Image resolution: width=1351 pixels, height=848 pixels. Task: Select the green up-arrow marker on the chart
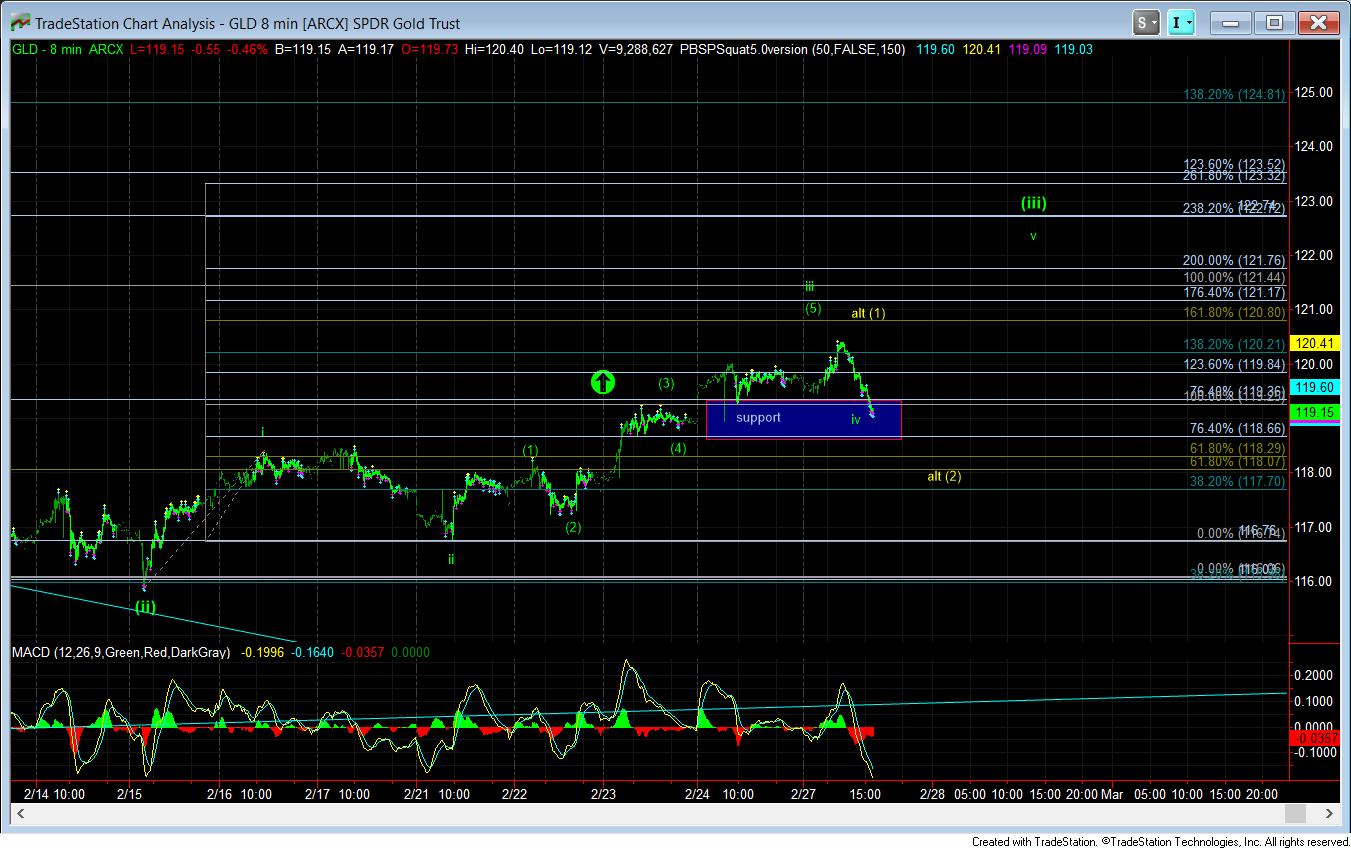[x=602, y=382]
